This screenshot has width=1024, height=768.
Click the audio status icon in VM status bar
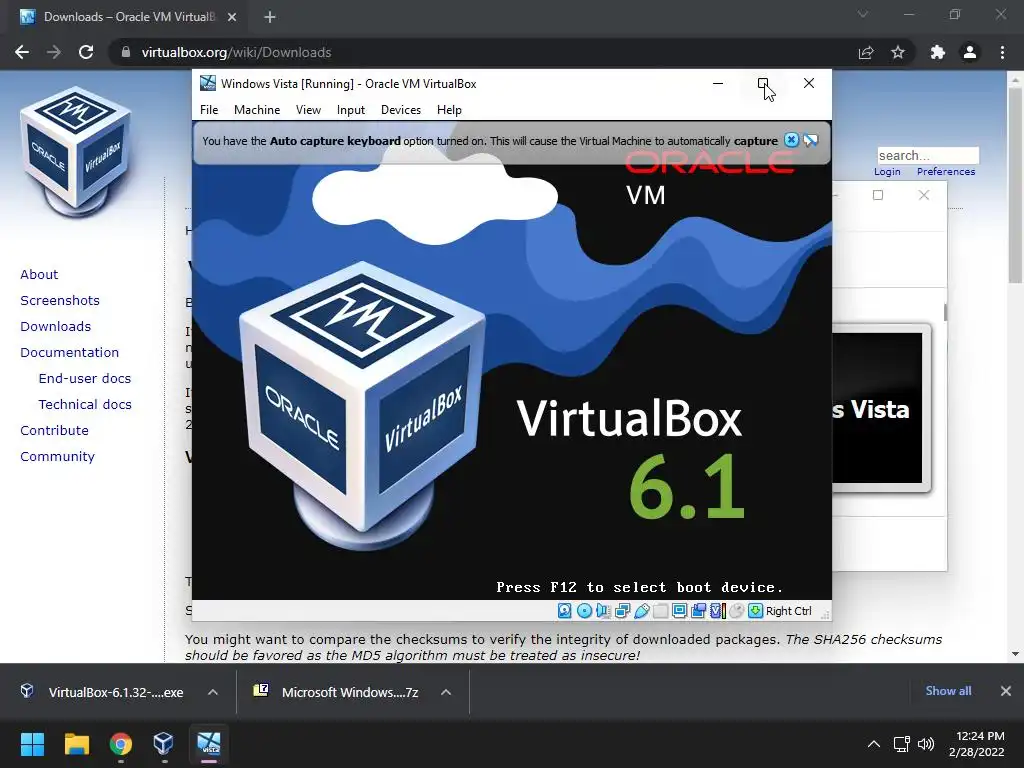coord(603,611)
